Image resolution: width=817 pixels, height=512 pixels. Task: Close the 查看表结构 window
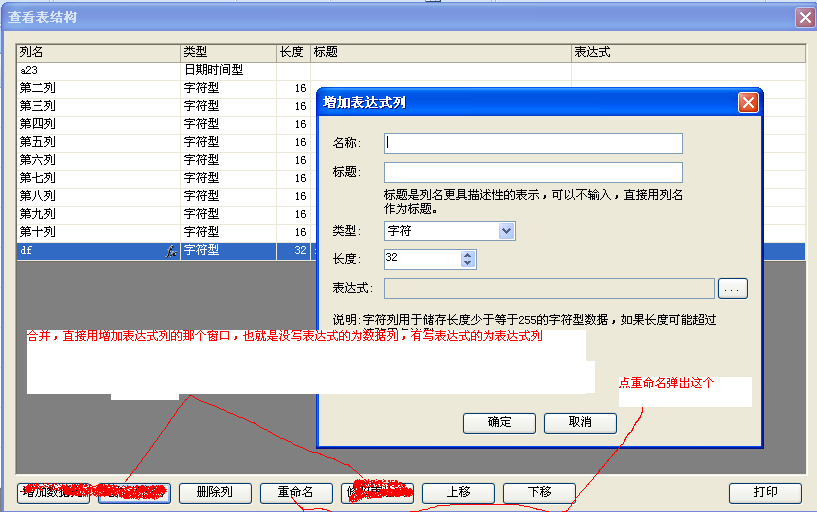[x=804, y=17]
